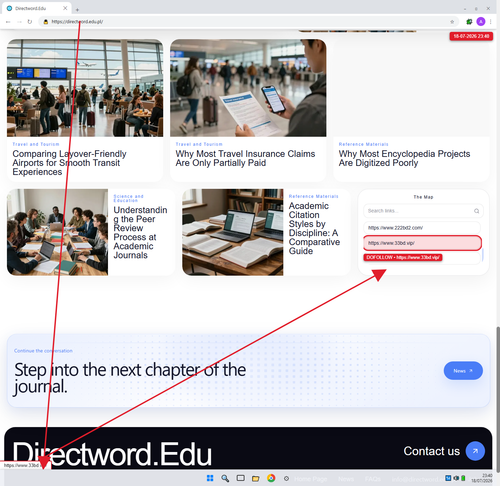This screenshot has height=486, width=500.
Task: Click Continue the conversation label
Action: [43, 351]
